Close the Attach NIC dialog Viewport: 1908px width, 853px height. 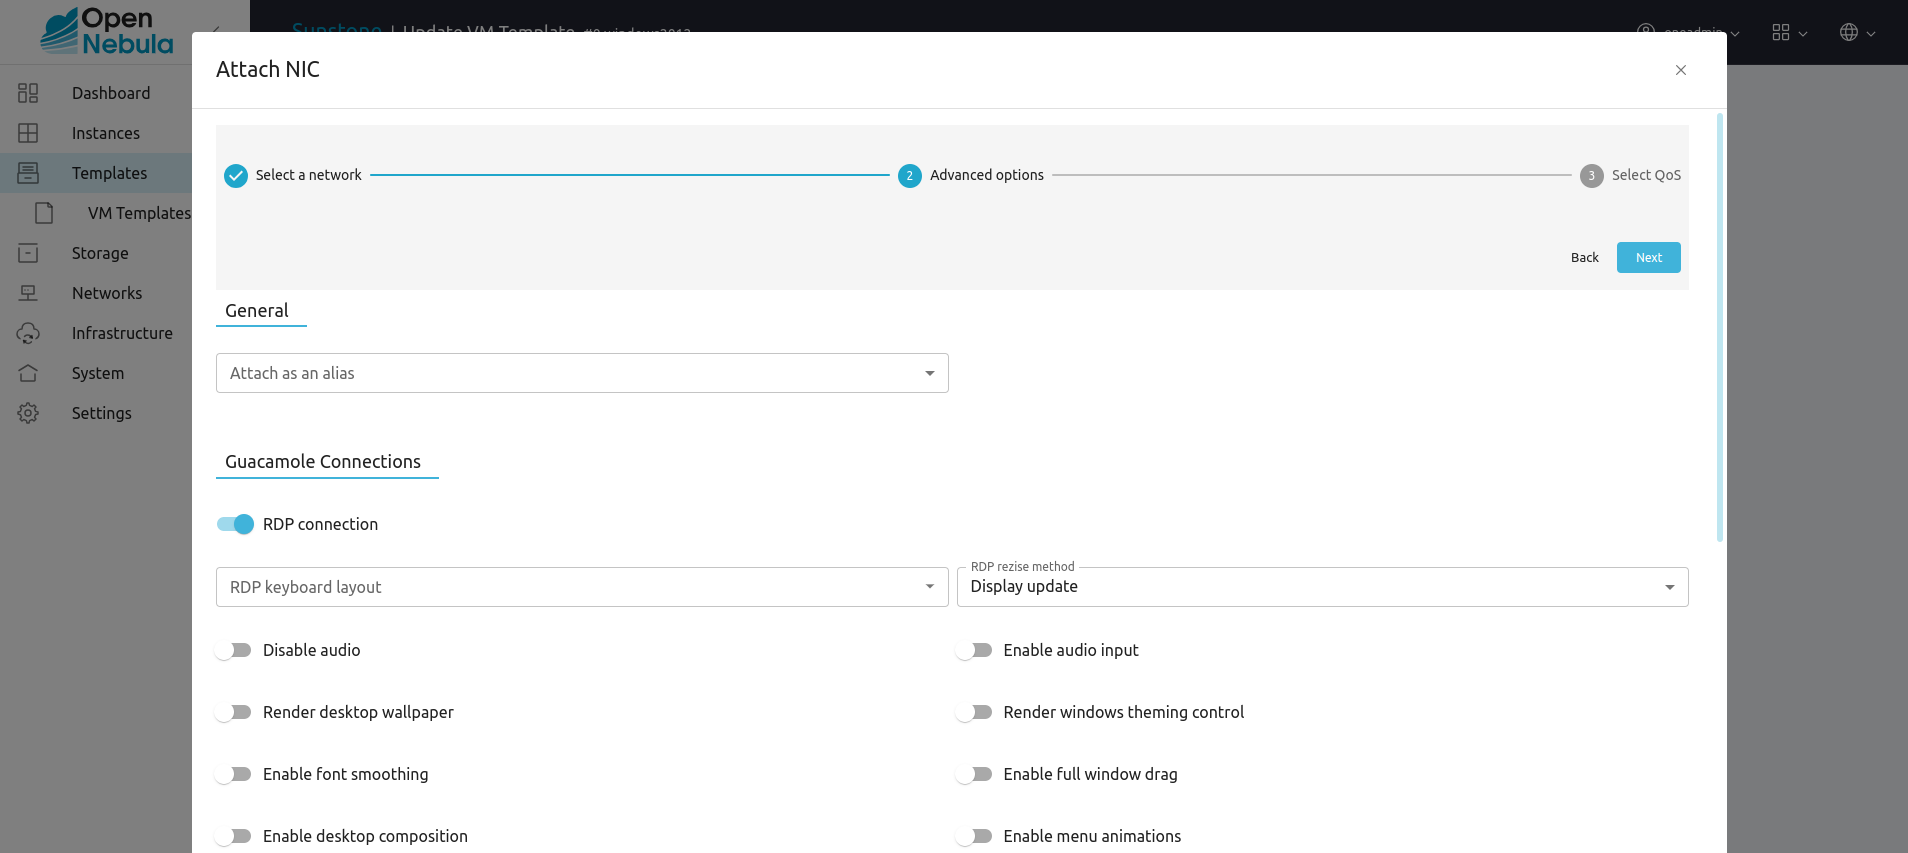pyautogui.click(x=1681, y=70)
